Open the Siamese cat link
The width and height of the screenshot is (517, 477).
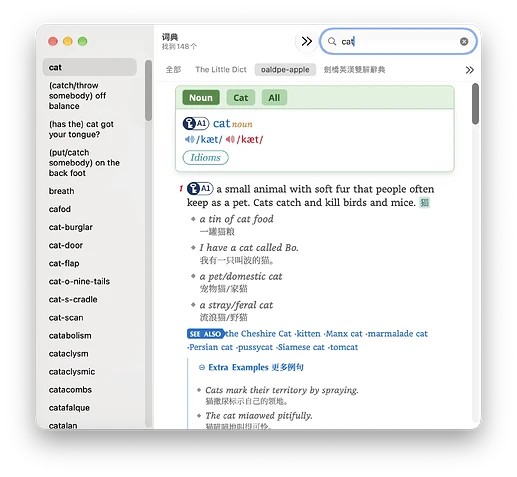(301, 347)
